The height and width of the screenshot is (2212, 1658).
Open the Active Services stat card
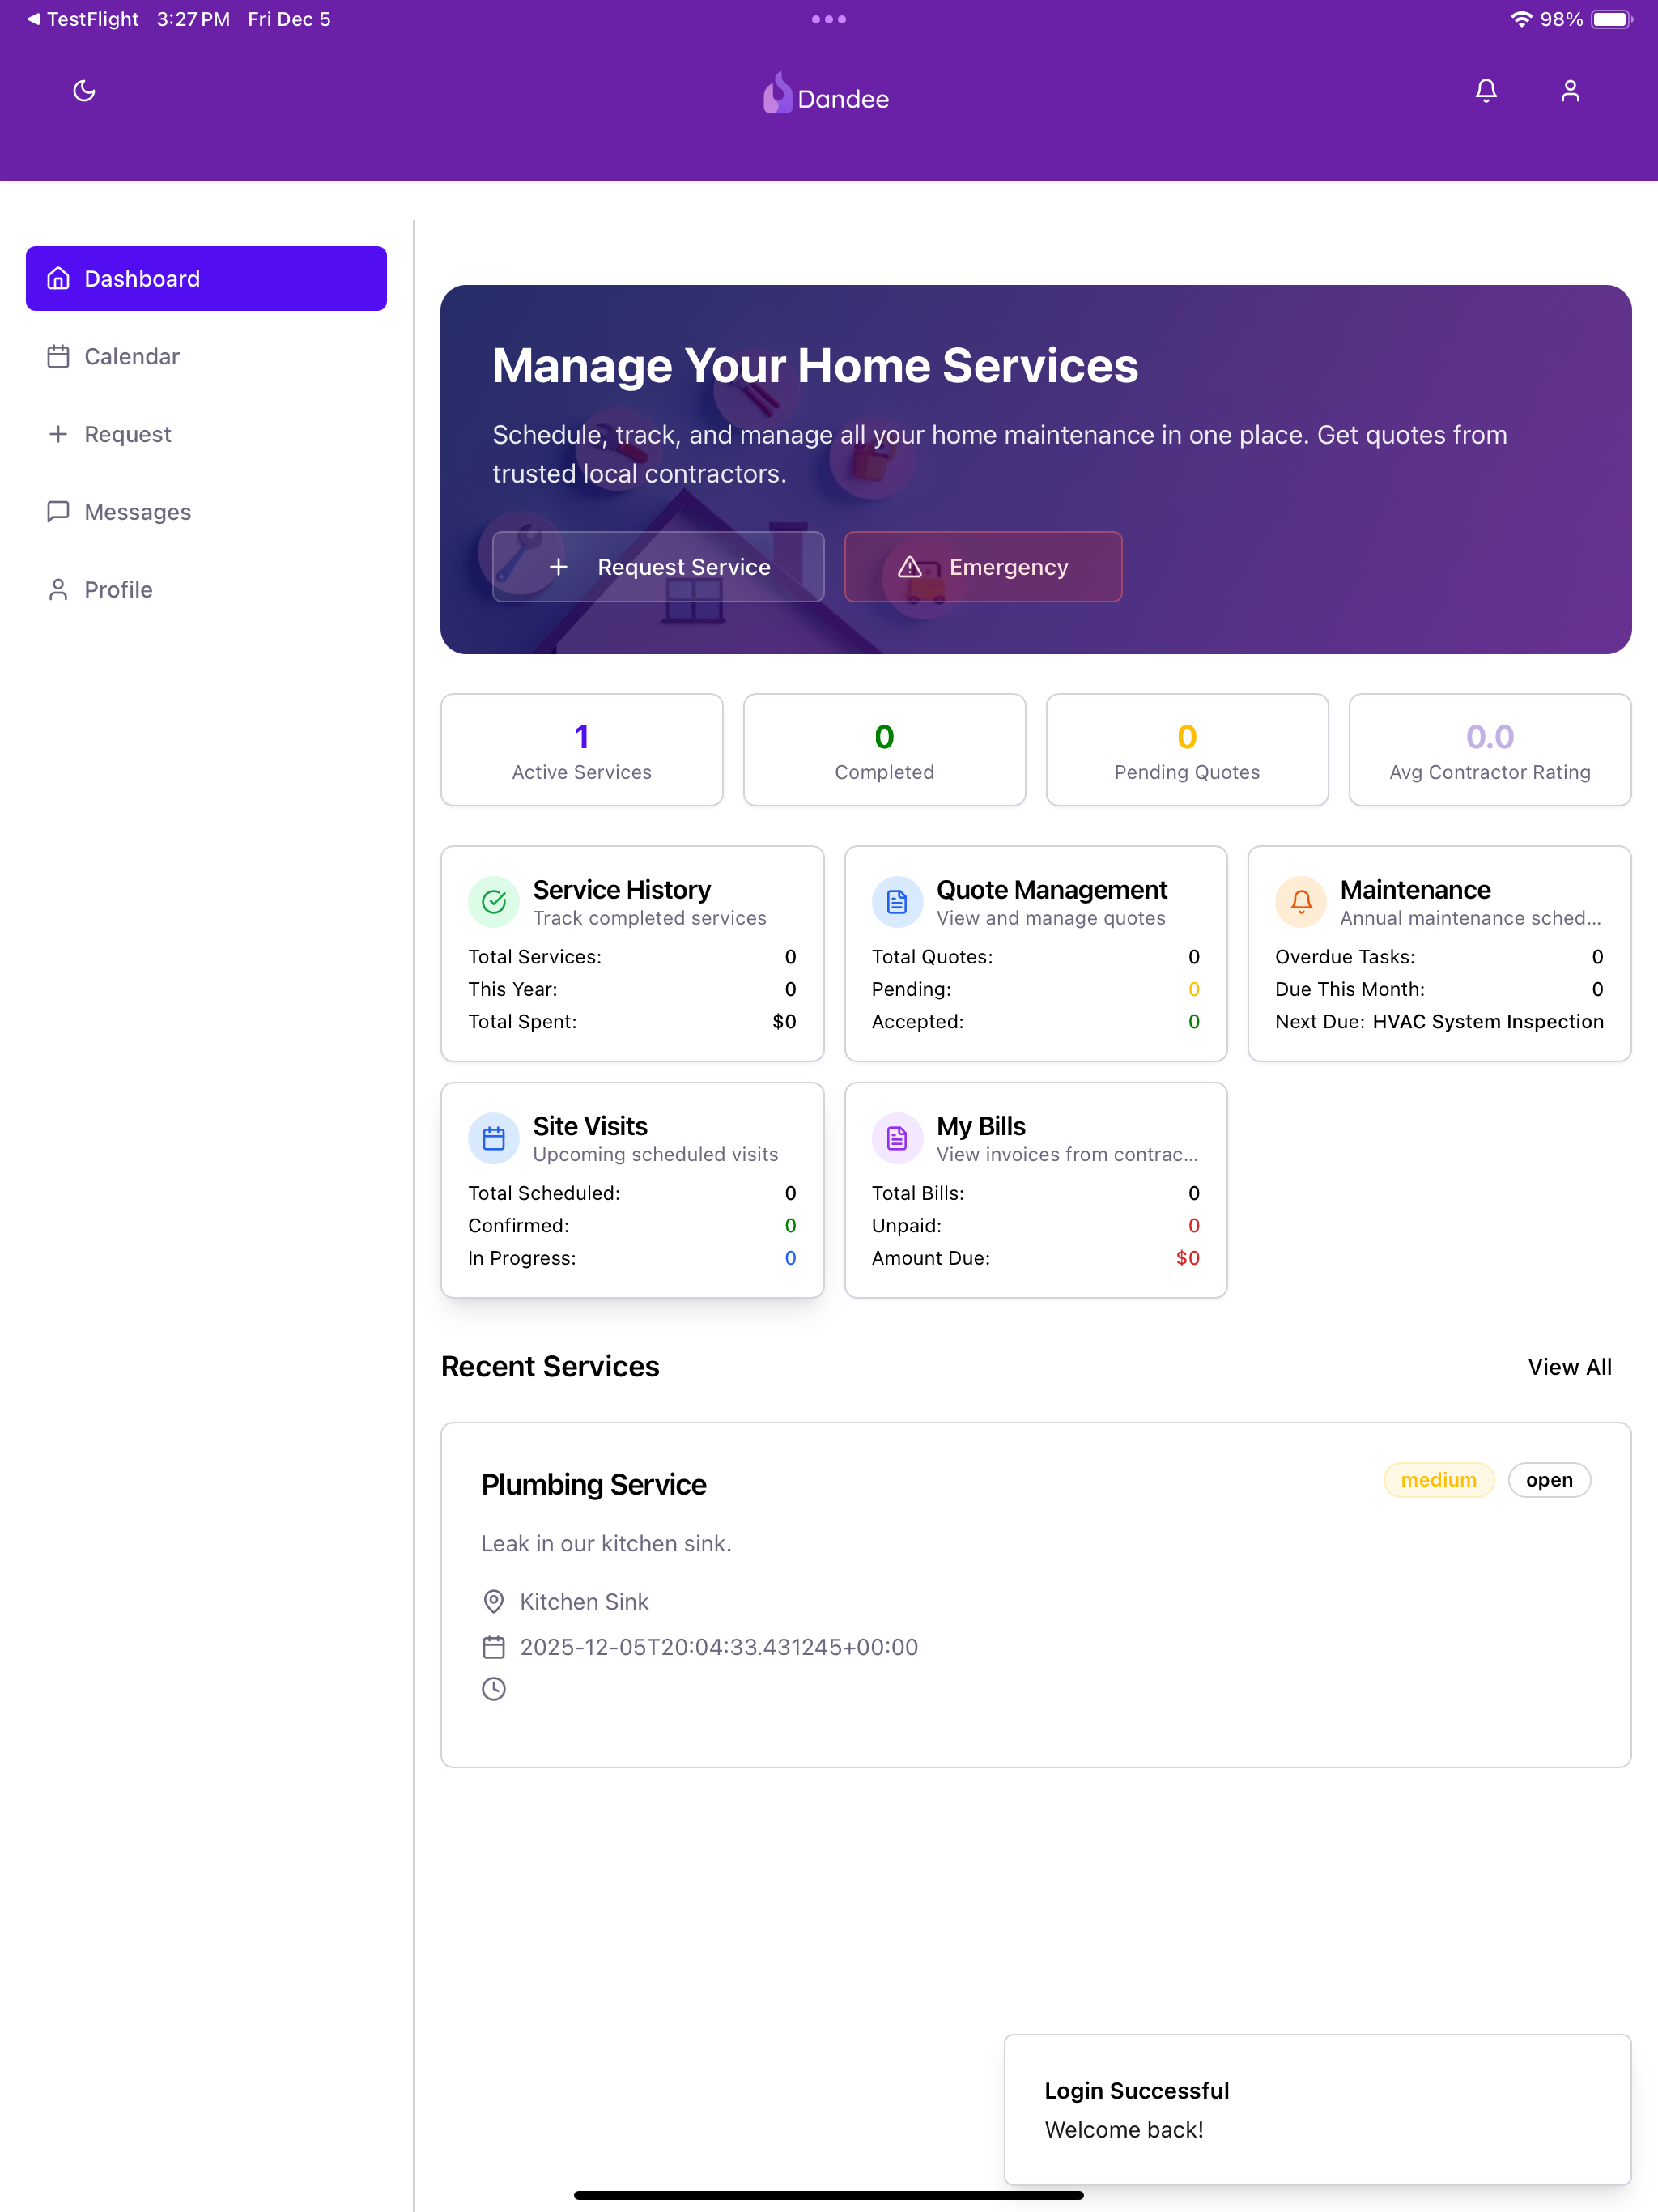pos(582,750)
